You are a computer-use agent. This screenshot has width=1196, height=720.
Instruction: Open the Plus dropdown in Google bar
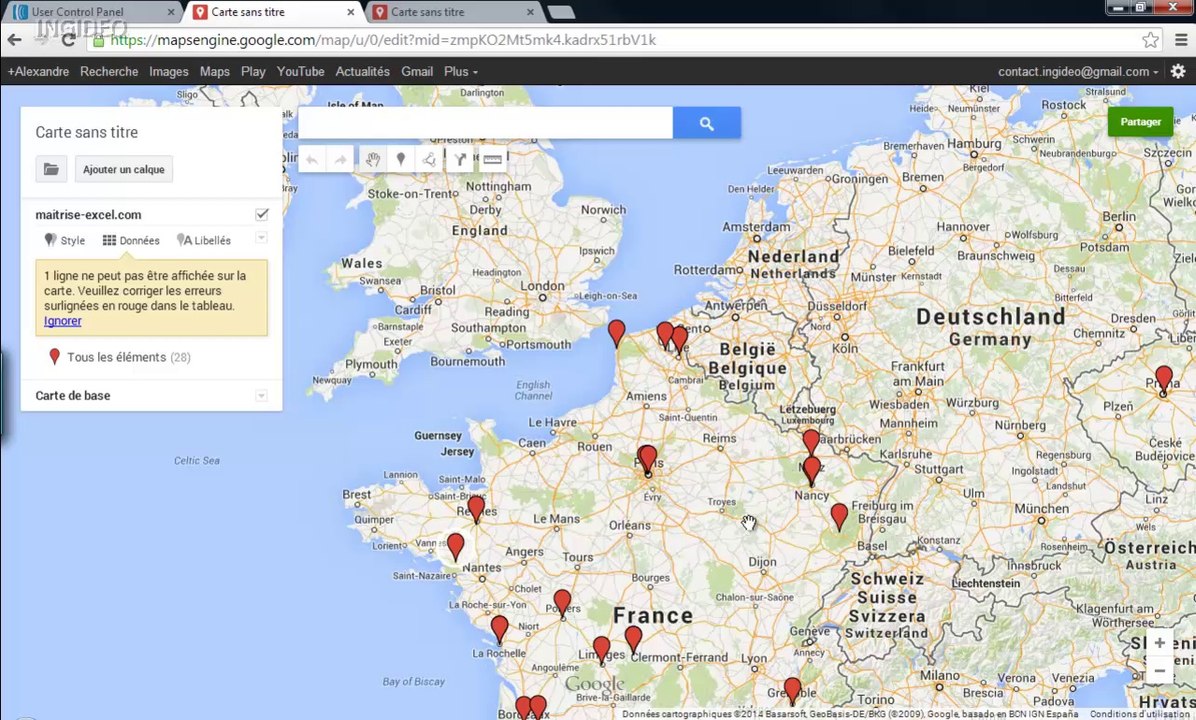click(461, 71)
